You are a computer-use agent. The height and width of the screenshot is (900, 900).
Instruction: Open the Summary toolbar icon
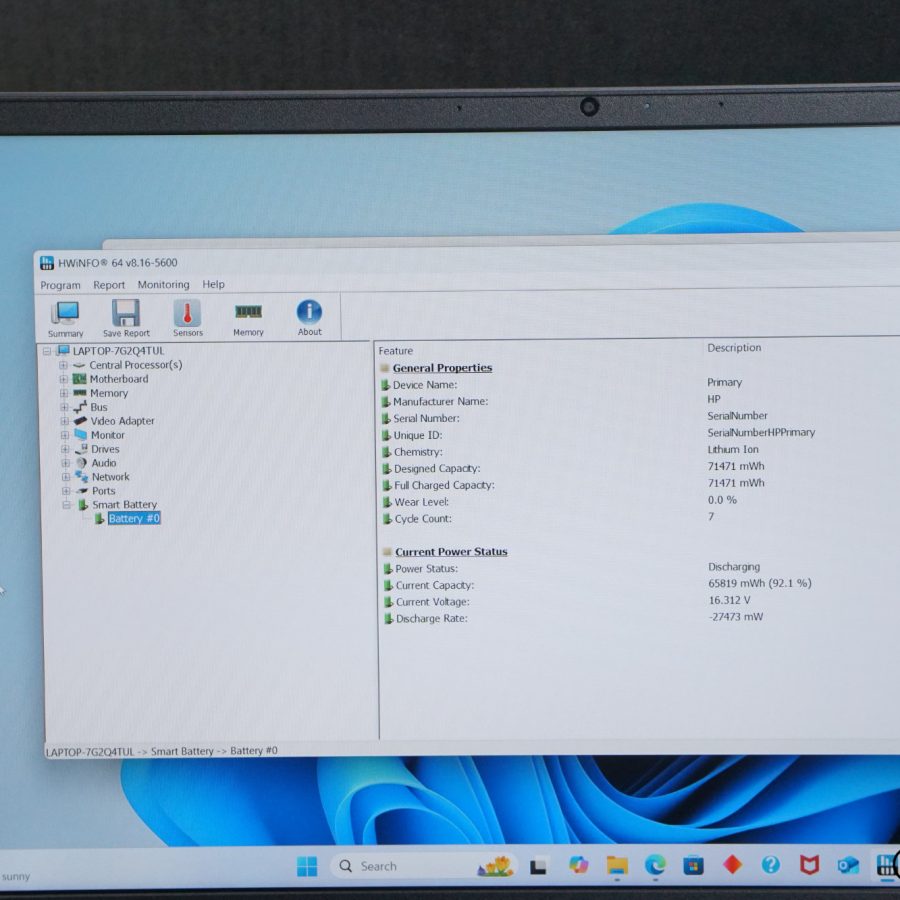tap(65, 319)
